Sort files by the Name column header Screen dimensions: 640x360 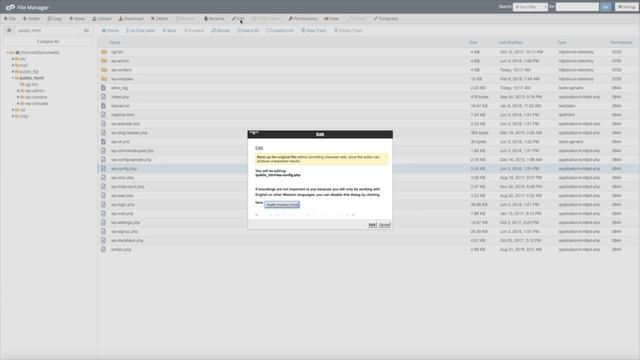coord(115,42)
